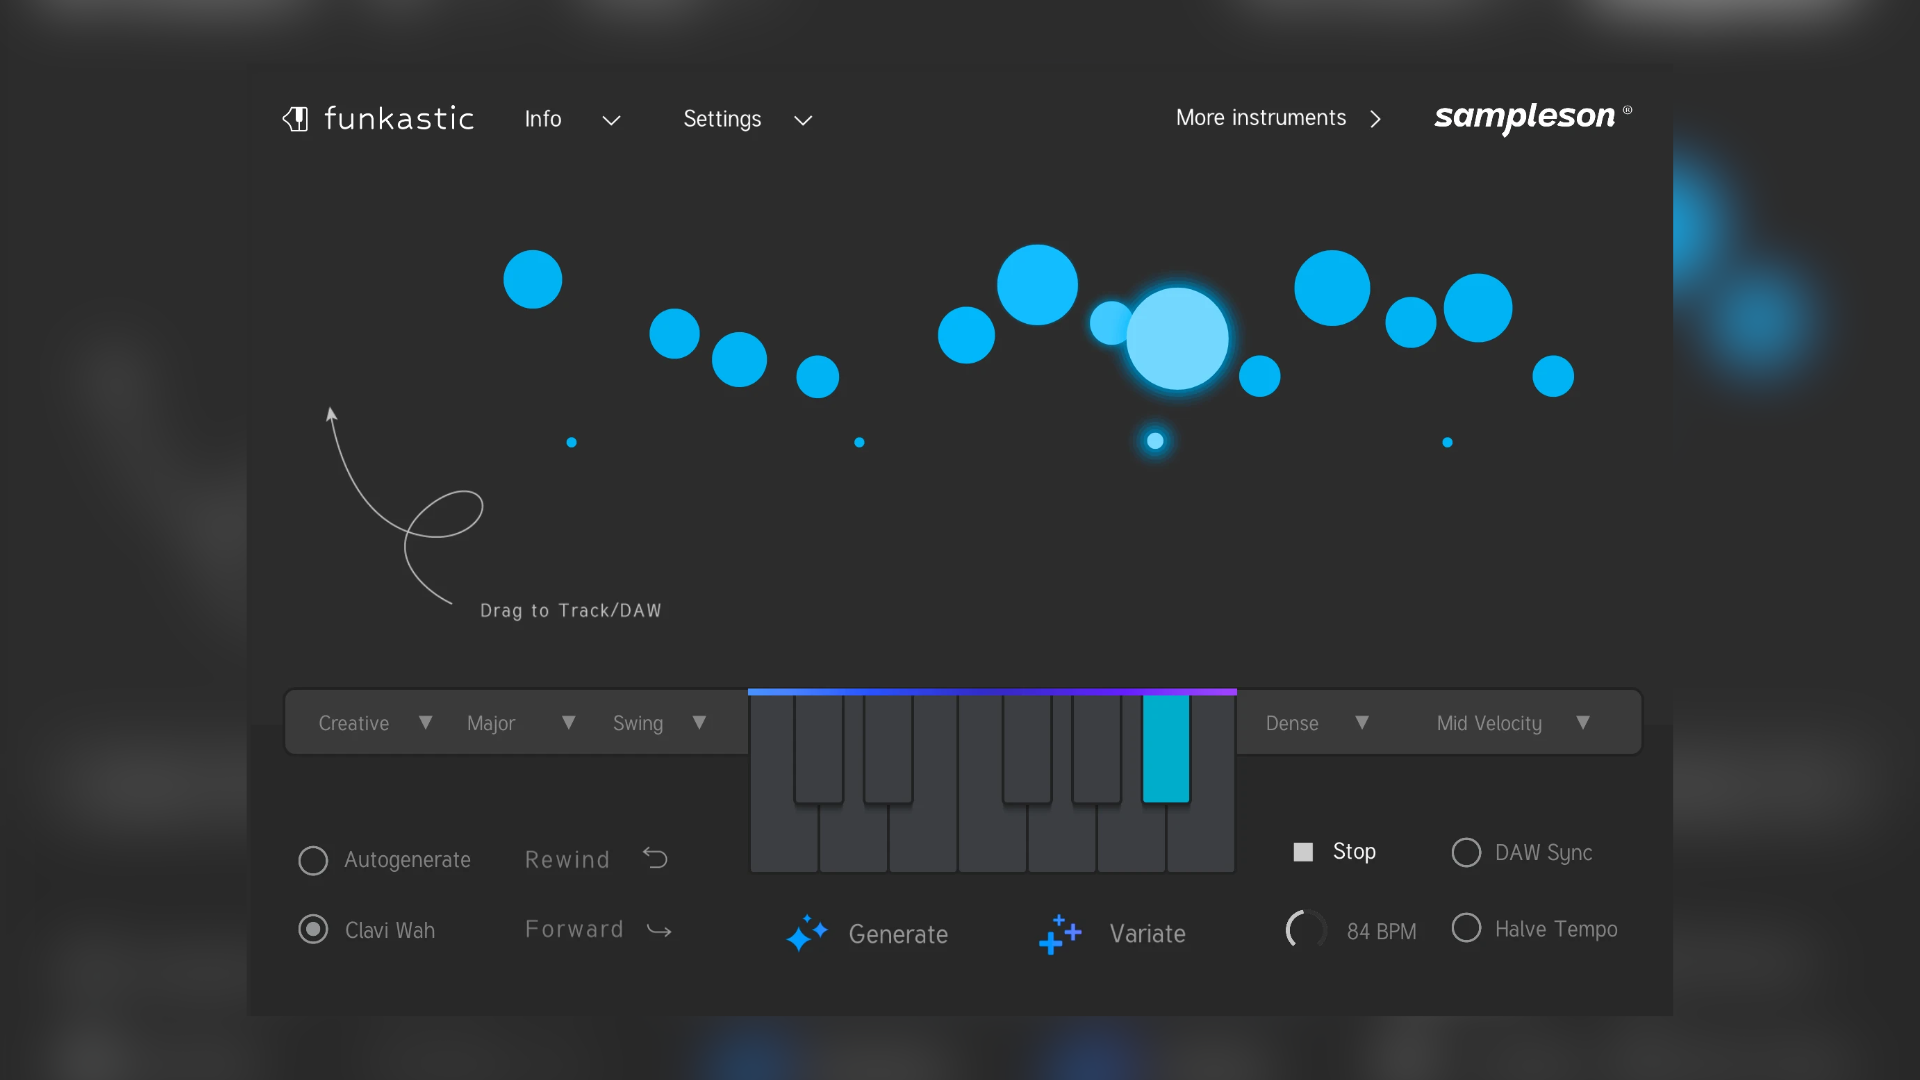Select the Clavi Wah sound
The width and height of the screenshot is (1920, 1080).
(x=313, y=929)
